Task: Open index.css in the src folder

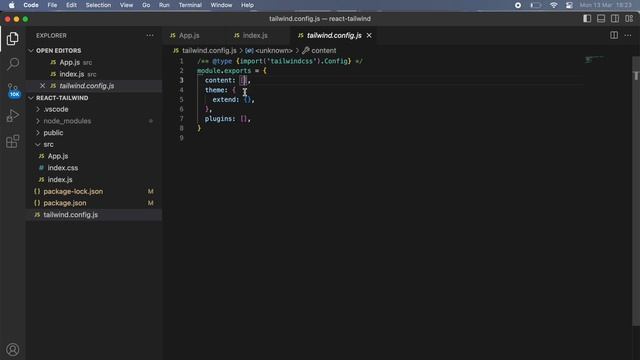Action: click(94, 168)
